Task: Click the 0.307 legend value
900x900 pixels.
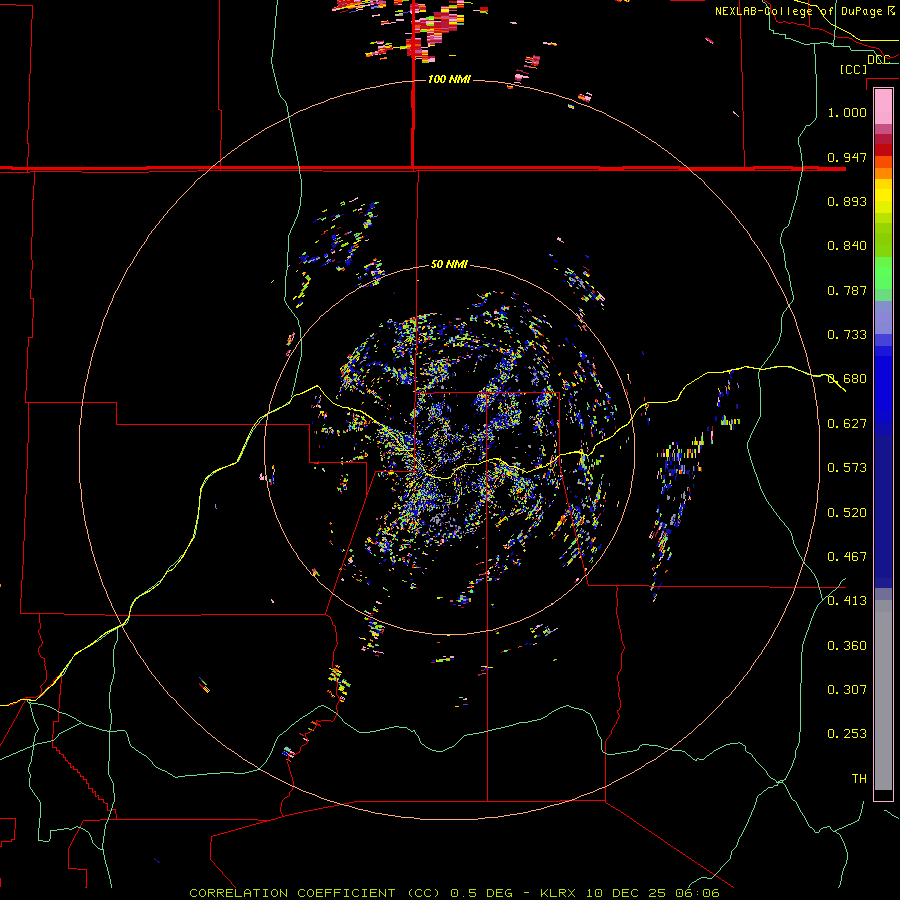Action: coord(847,690)
